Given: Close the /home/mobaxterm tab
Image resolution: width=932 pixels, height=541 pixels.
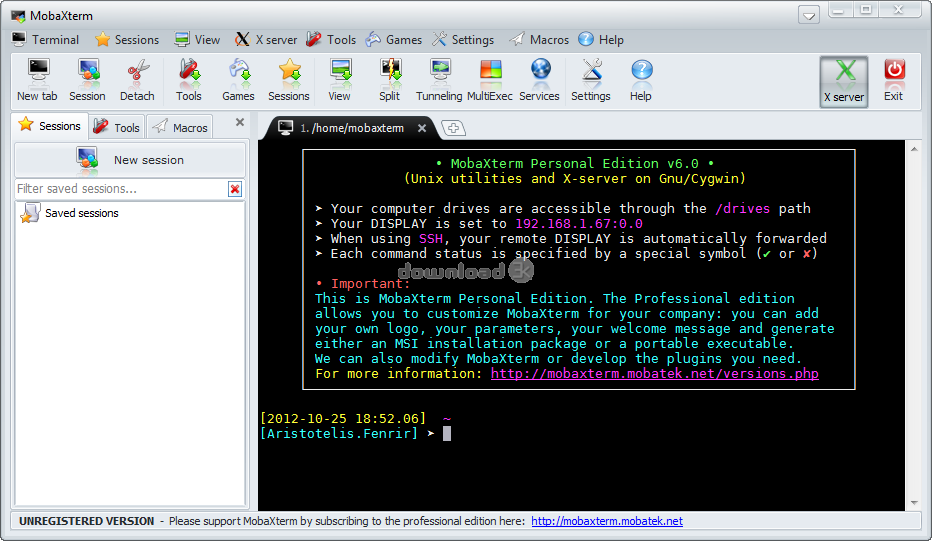Looking at the screenshot, I should click(x=422, y=128).
